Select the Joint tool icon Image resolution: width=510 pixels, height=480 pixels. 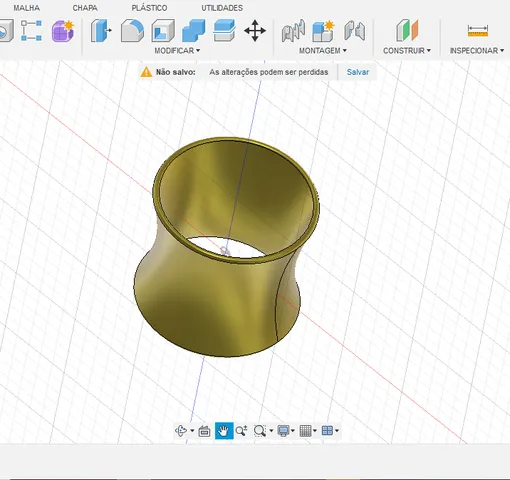click(x=293, y=31)
